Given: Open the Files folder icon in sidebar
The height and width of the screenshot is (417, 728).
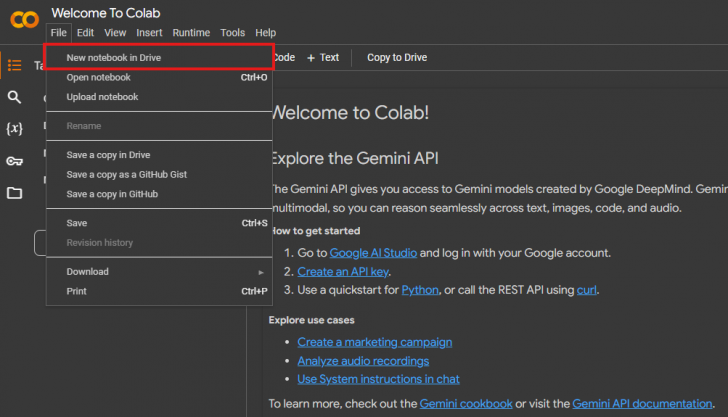Looking at the screenshot, I should 14,193.
